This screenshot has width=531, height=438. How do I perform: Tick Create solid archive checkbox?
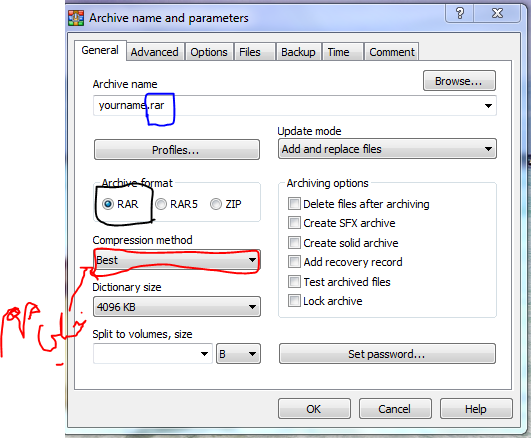point(294,243)
